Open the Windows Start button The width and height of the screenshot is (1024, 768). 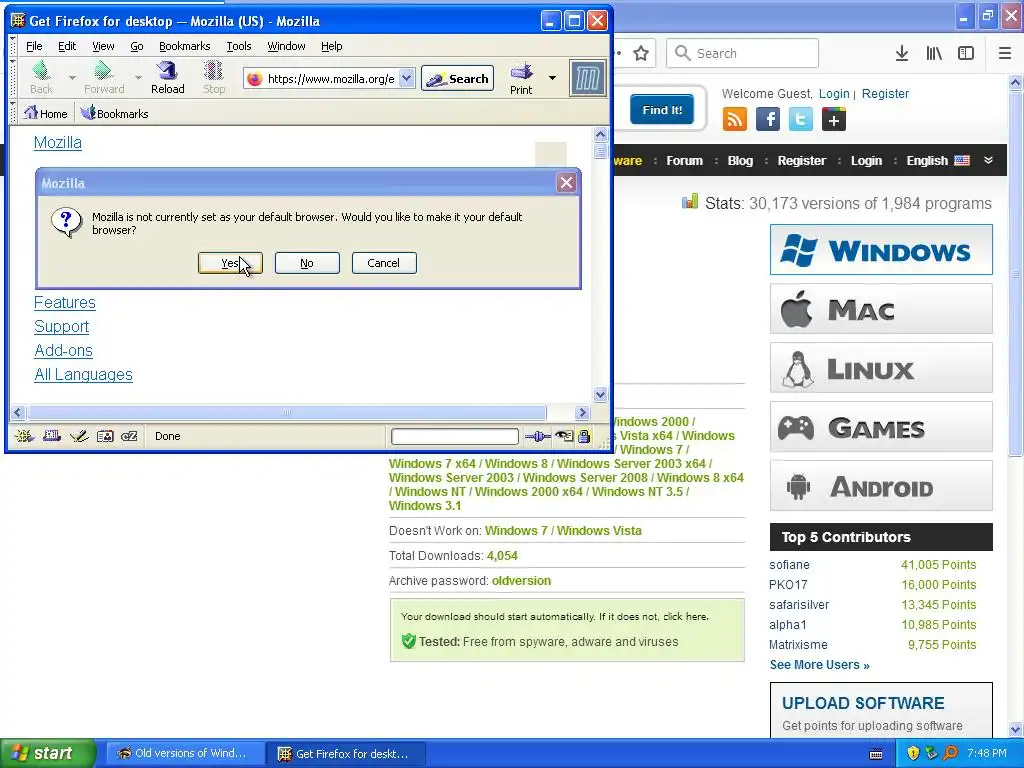click(48, 754)
